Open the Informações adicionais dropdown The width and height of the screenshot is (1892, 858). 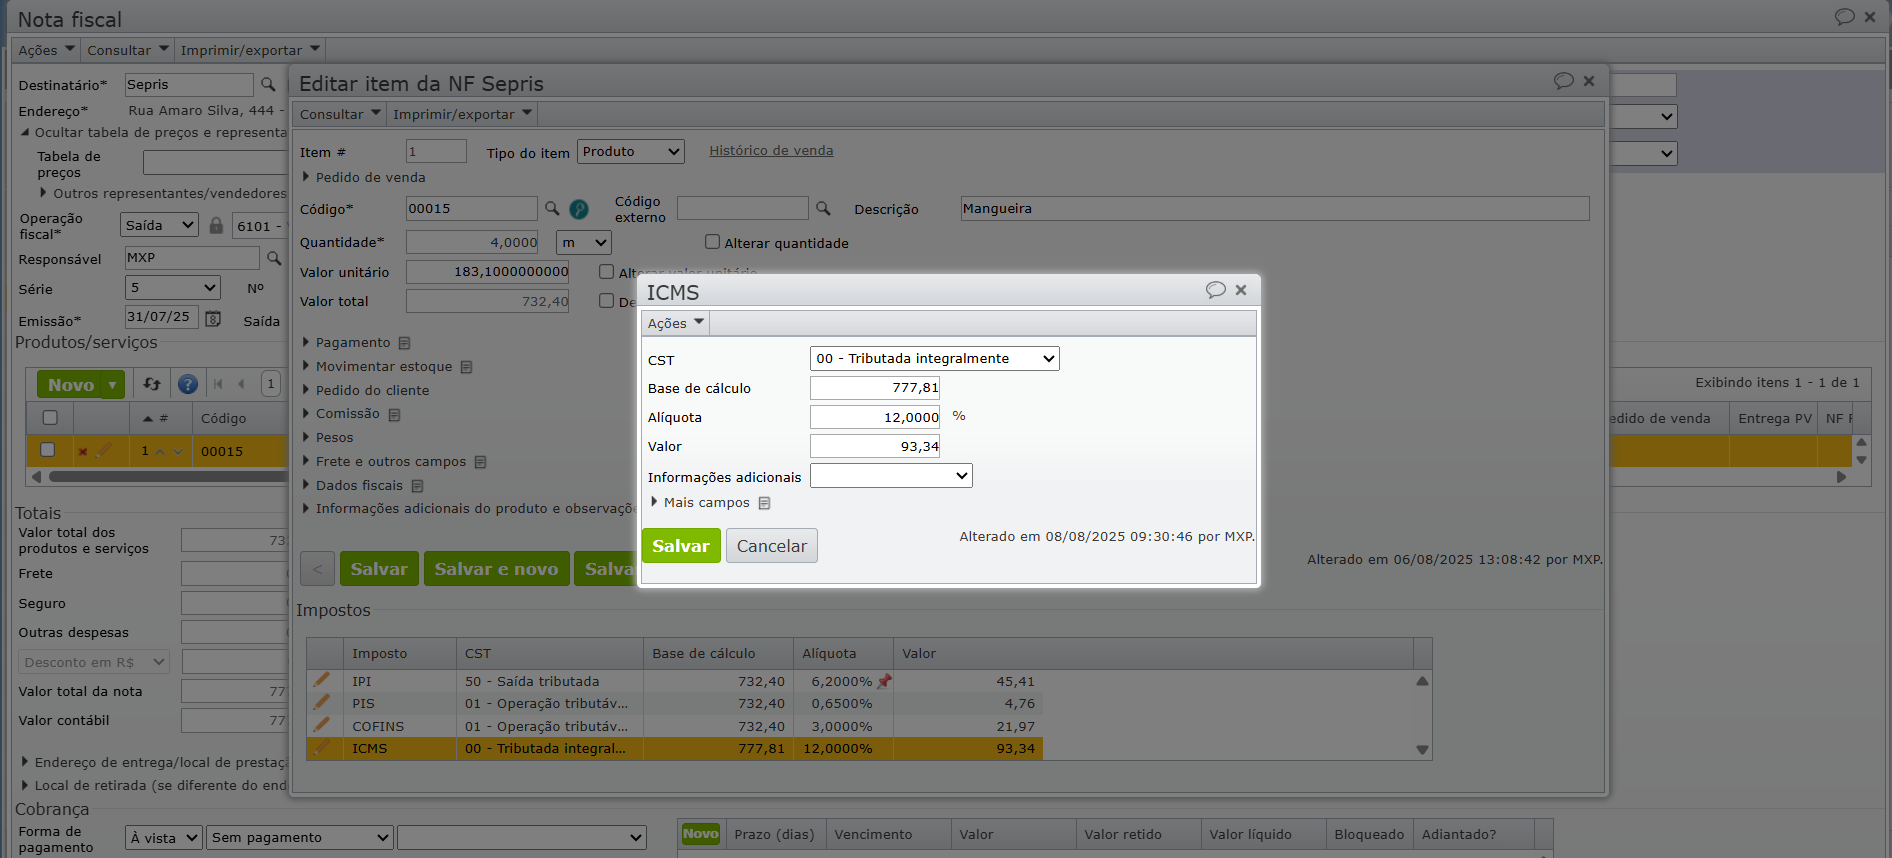pyautogui.click(x=891, y=476)
